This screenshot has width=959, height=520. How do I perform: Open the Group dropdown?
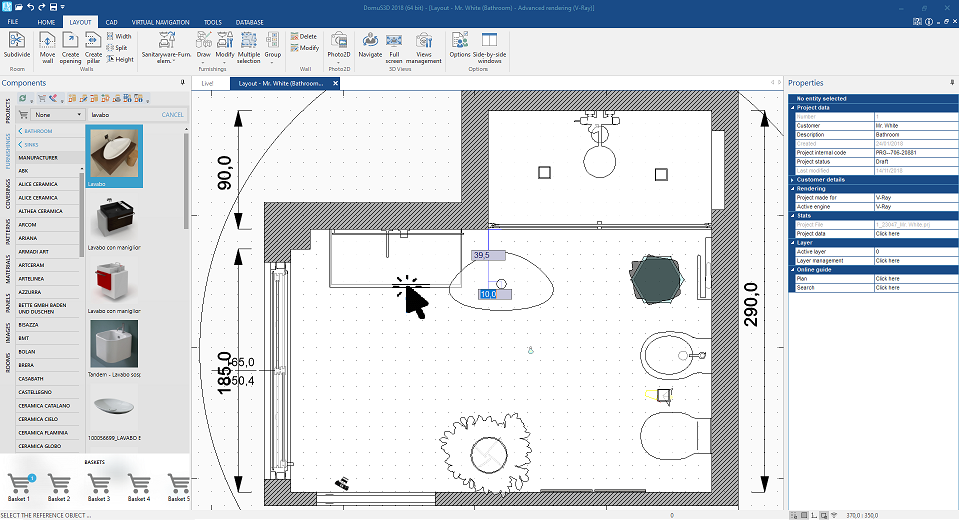point(273,48)
